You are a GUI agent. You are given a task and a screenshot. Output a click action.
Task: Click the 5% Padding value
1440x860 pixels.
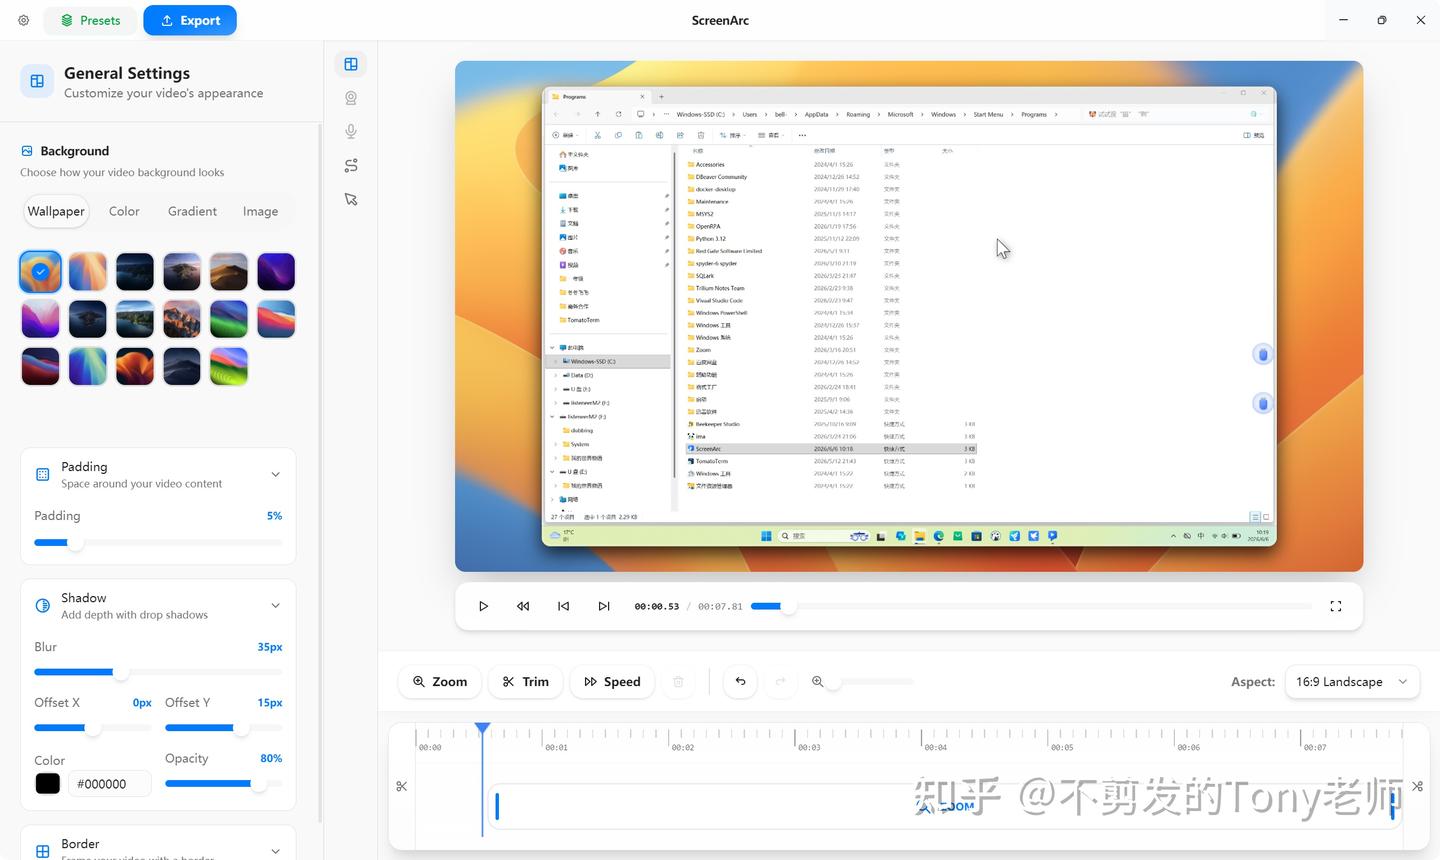tap(274, 516)
